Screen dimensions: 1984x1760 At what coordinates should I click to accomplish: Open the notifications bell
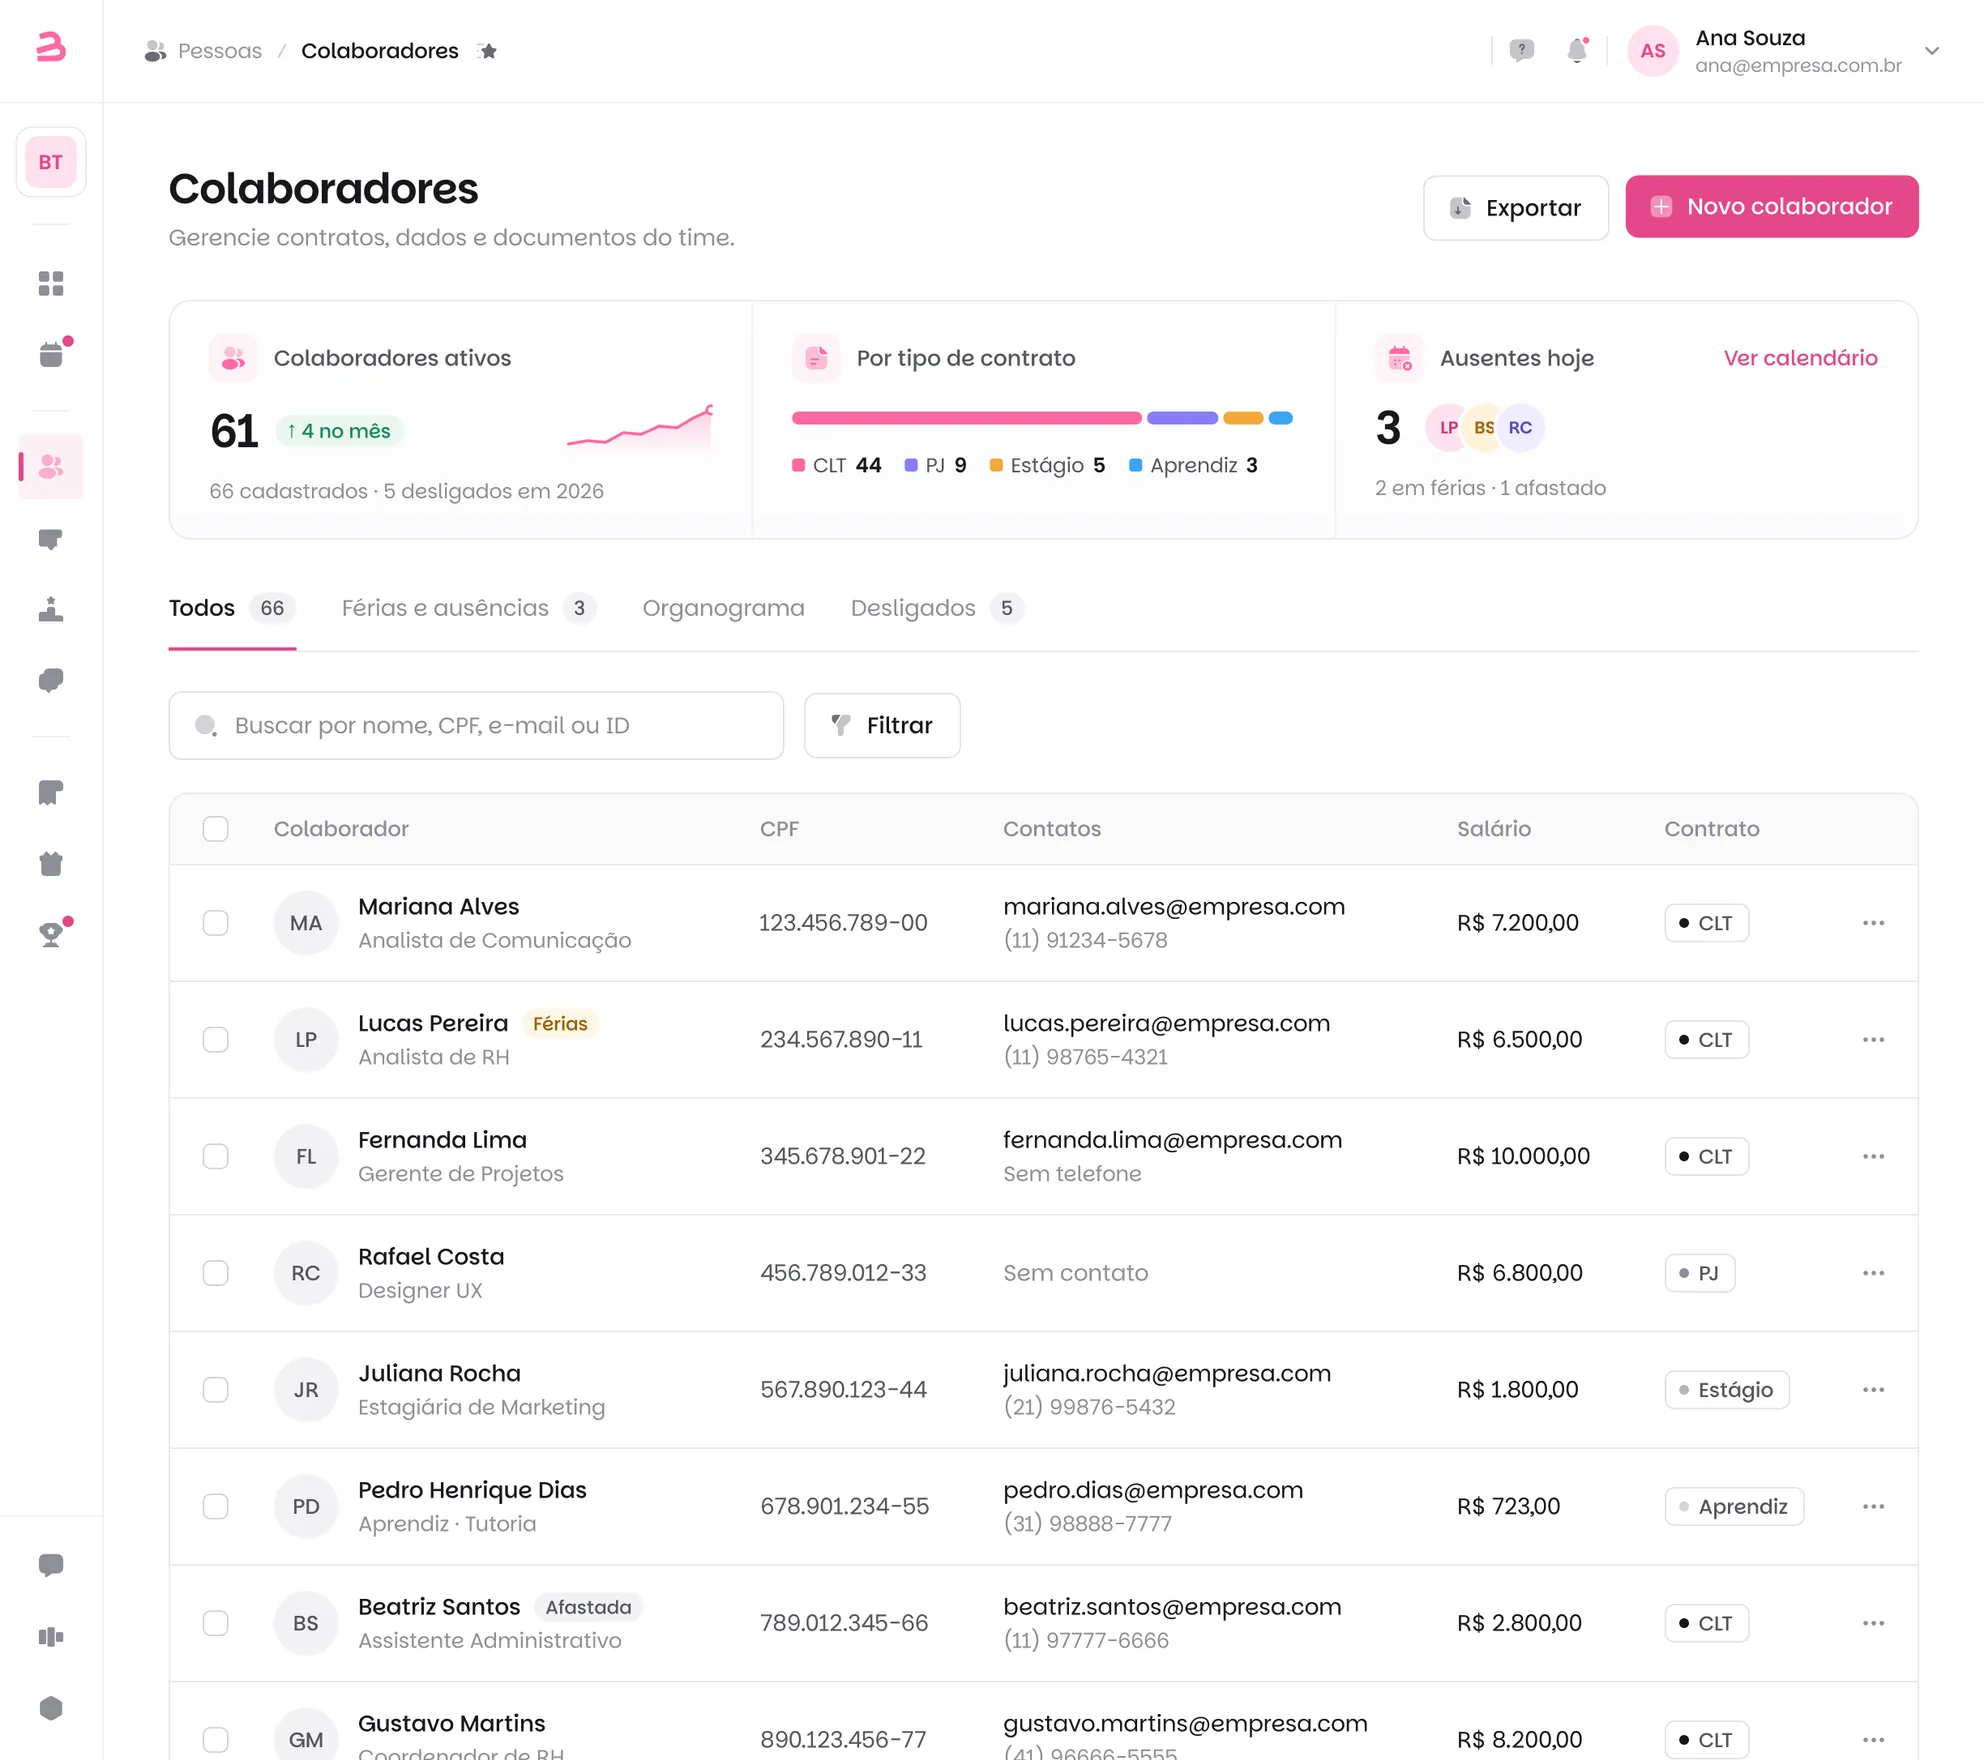point(1577,51)
